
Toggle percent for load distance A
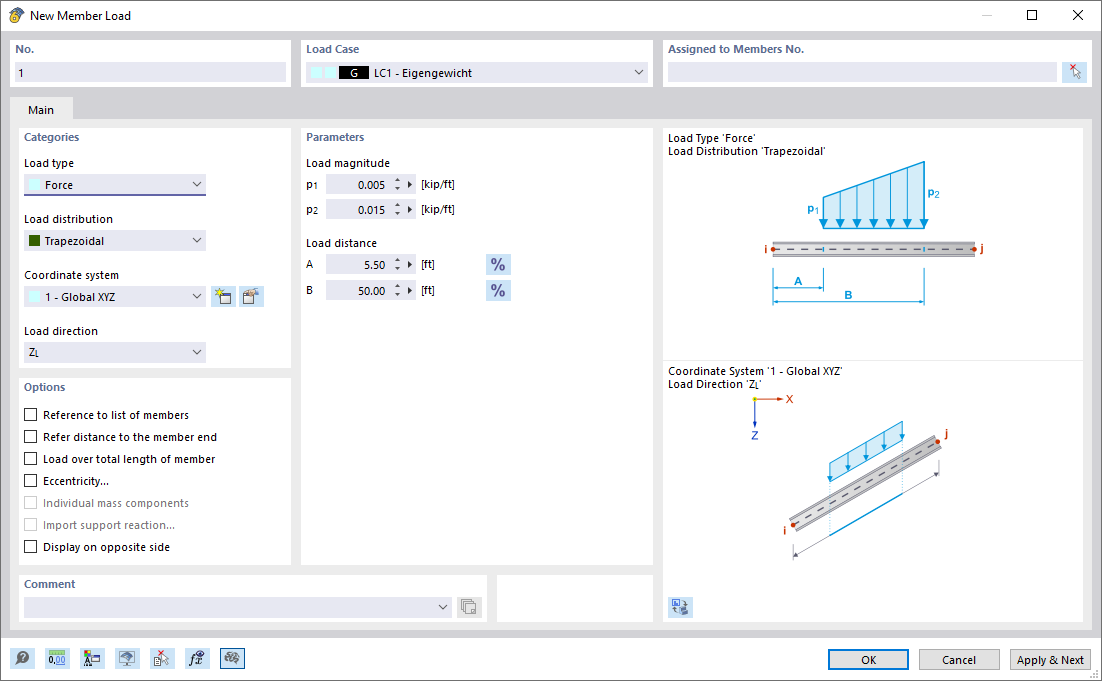point(498,265)
